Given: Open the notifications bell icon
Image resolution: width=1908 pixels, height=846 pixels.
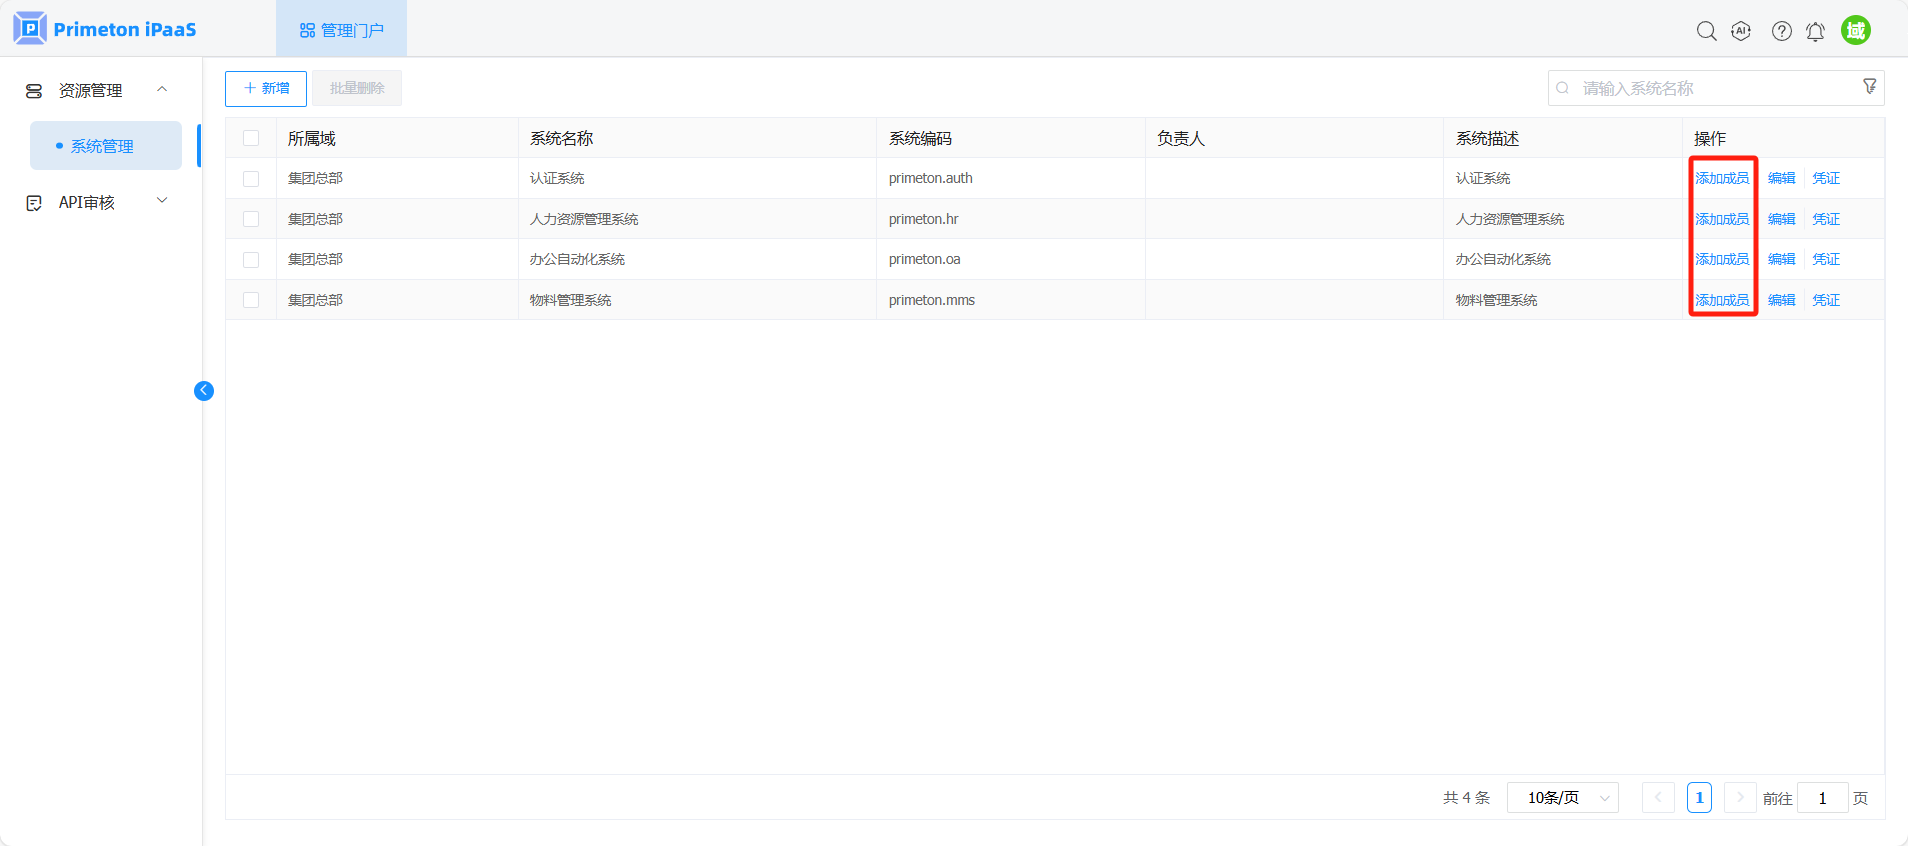Looking at the screenshot, I should [x=1815, y=31].
